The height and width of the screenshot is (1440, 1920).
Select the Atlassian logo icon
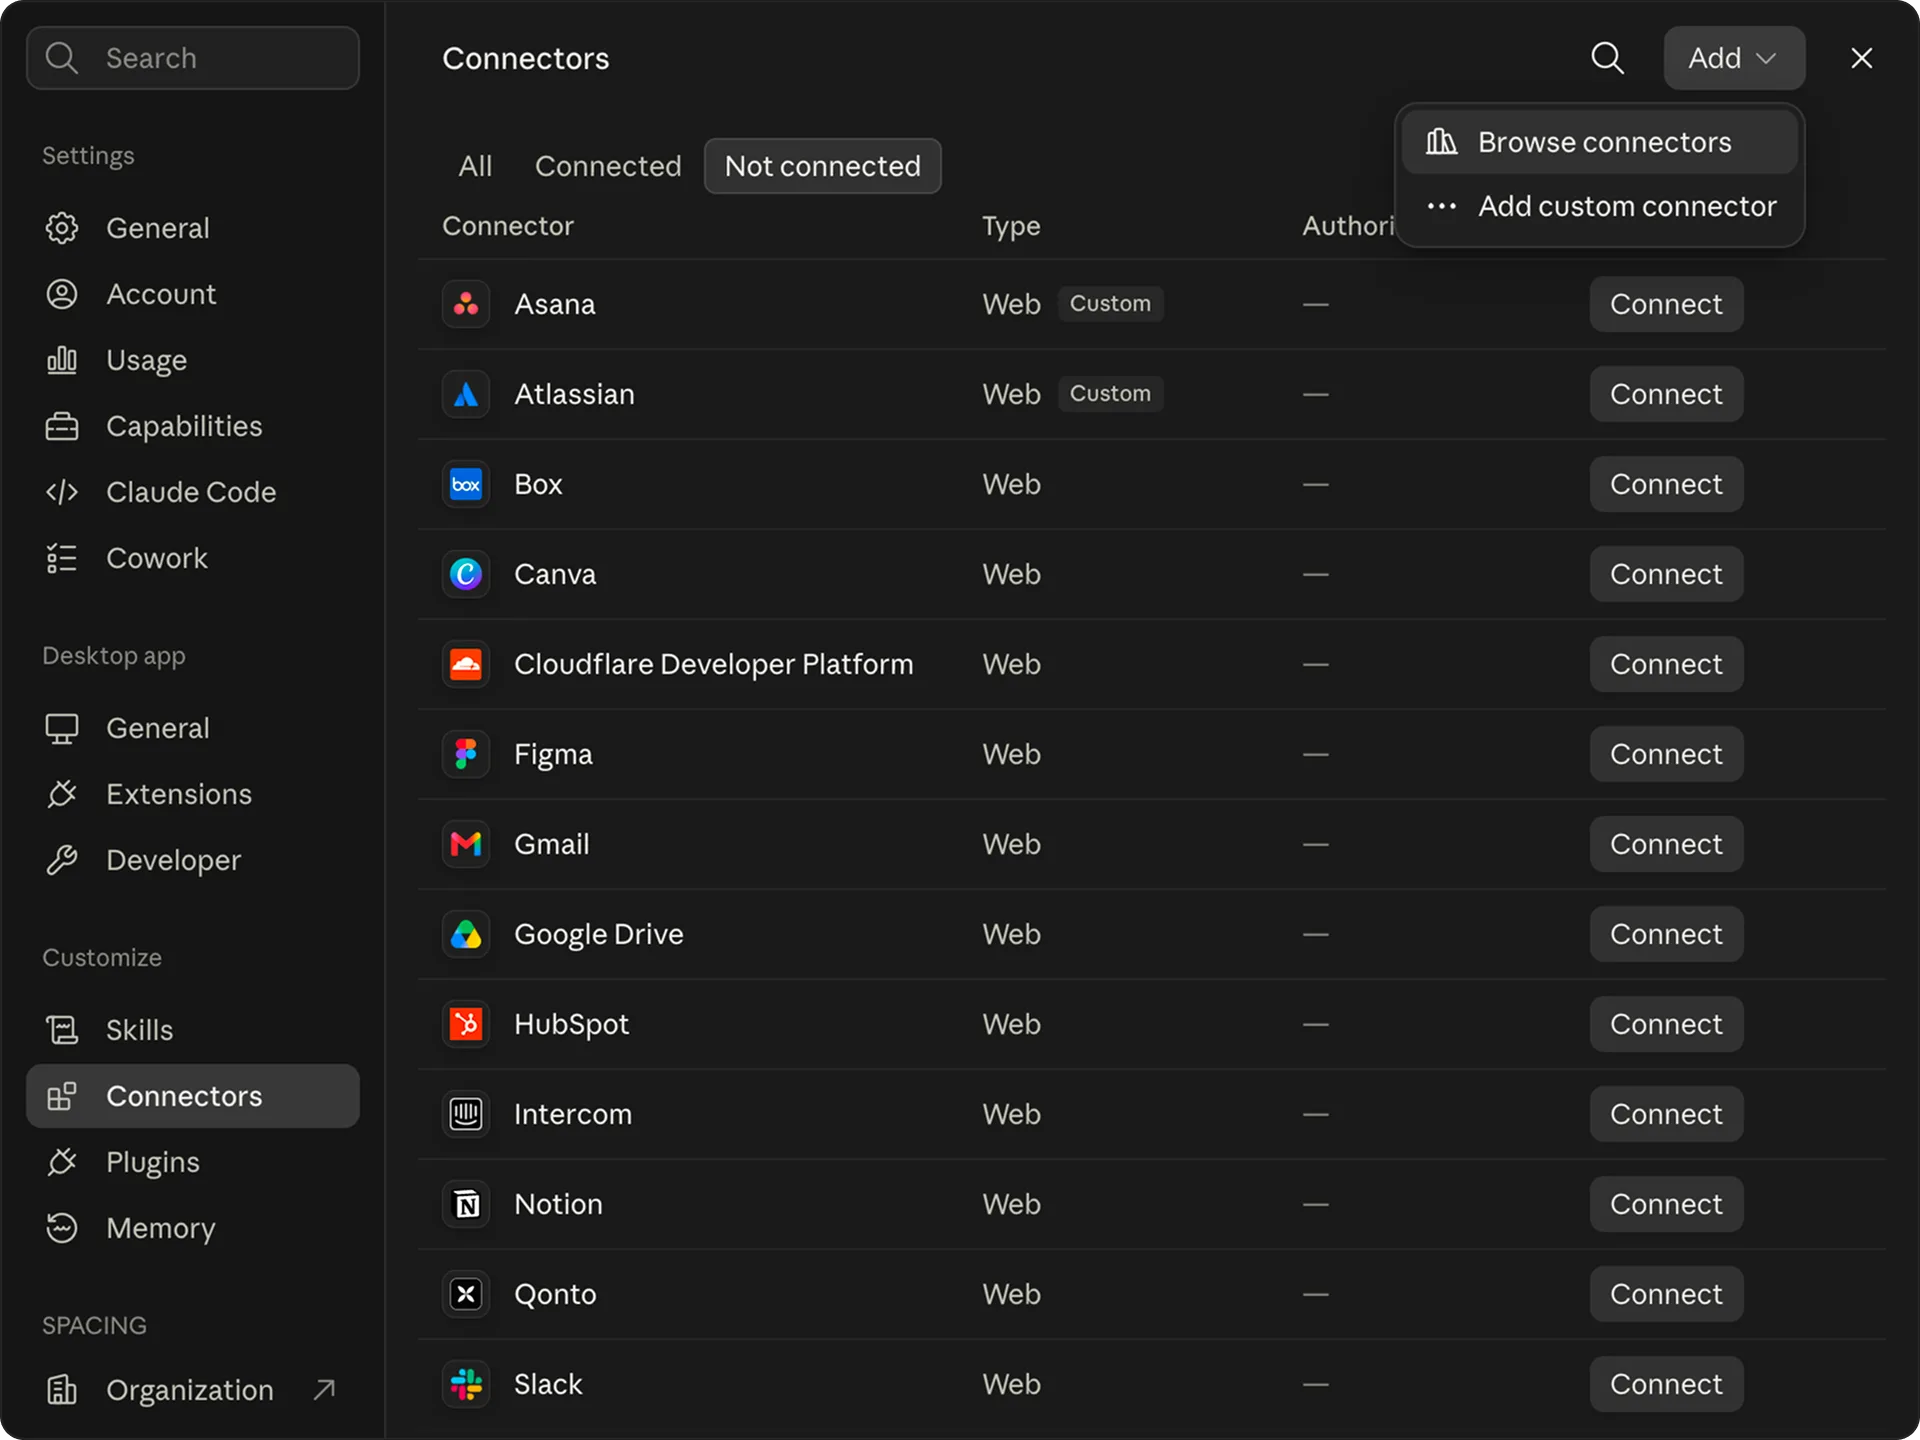click(466, 394)
